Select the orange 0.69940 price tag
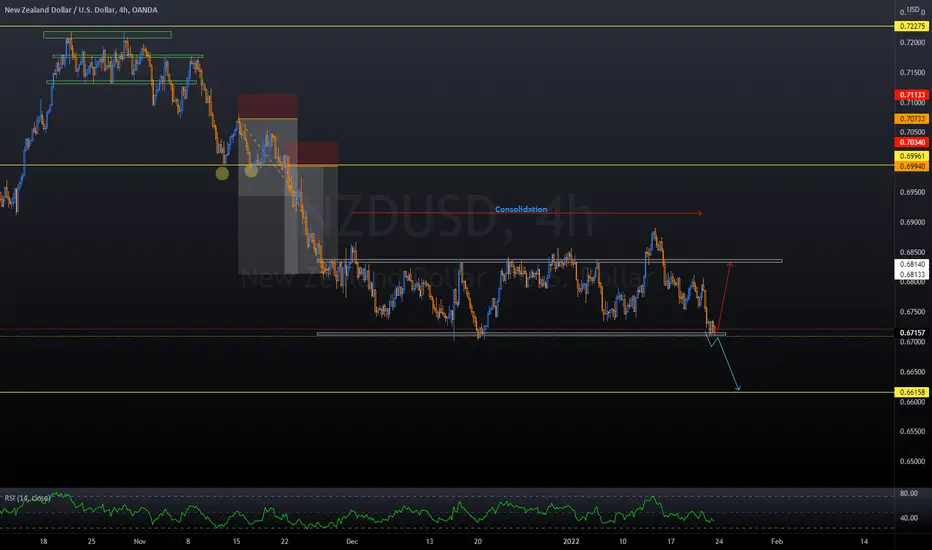Viewport: 932px width, 550px height. point(912,166)
